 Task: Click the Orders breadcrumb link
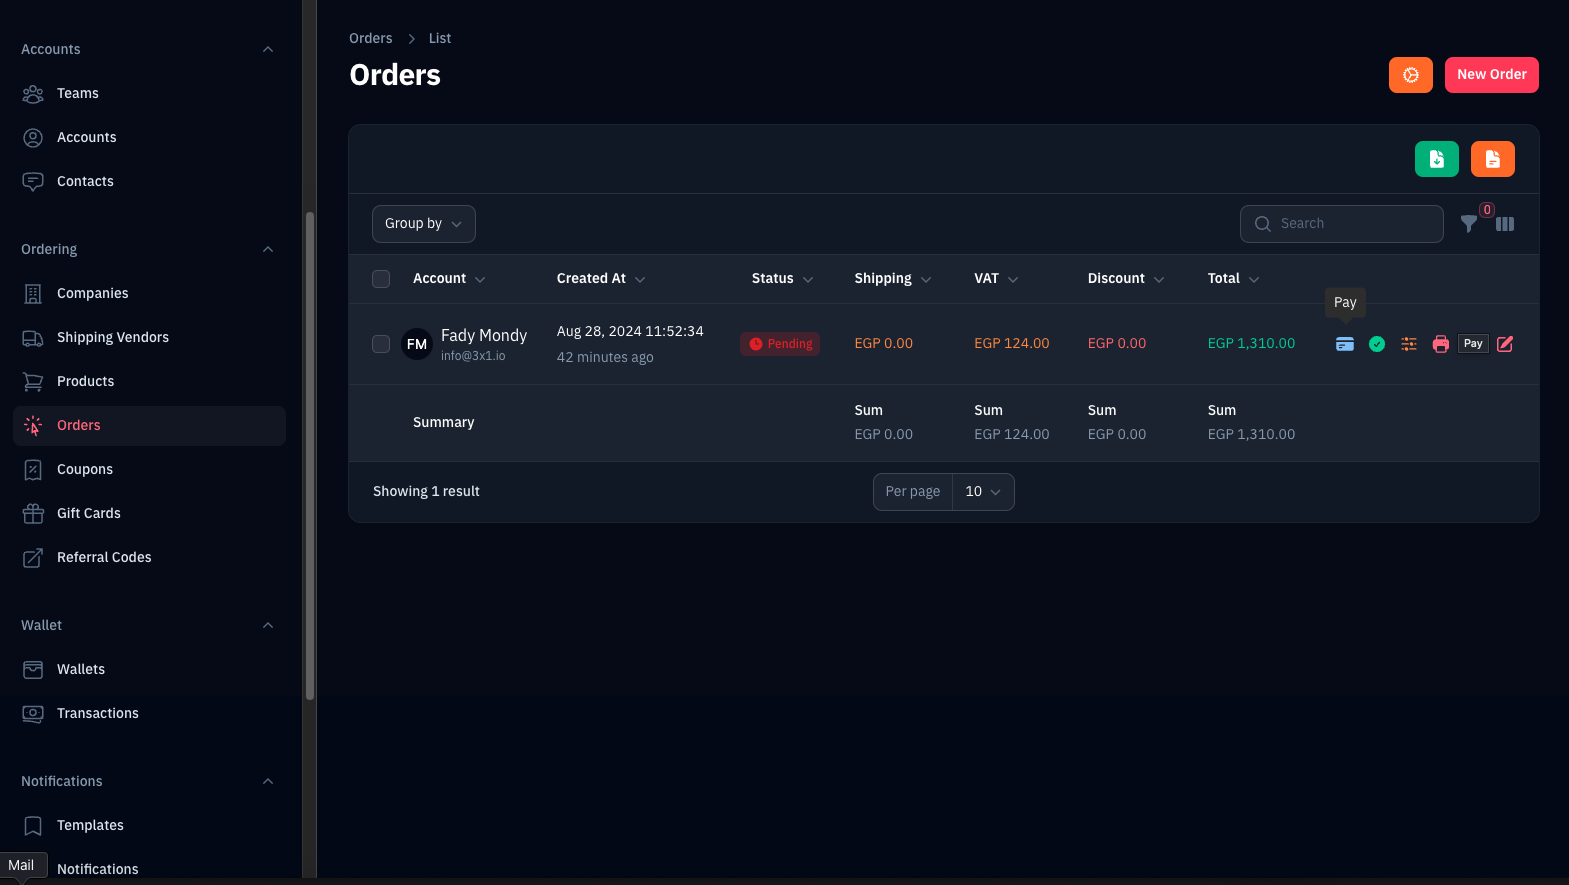click(x=371, y=38)
